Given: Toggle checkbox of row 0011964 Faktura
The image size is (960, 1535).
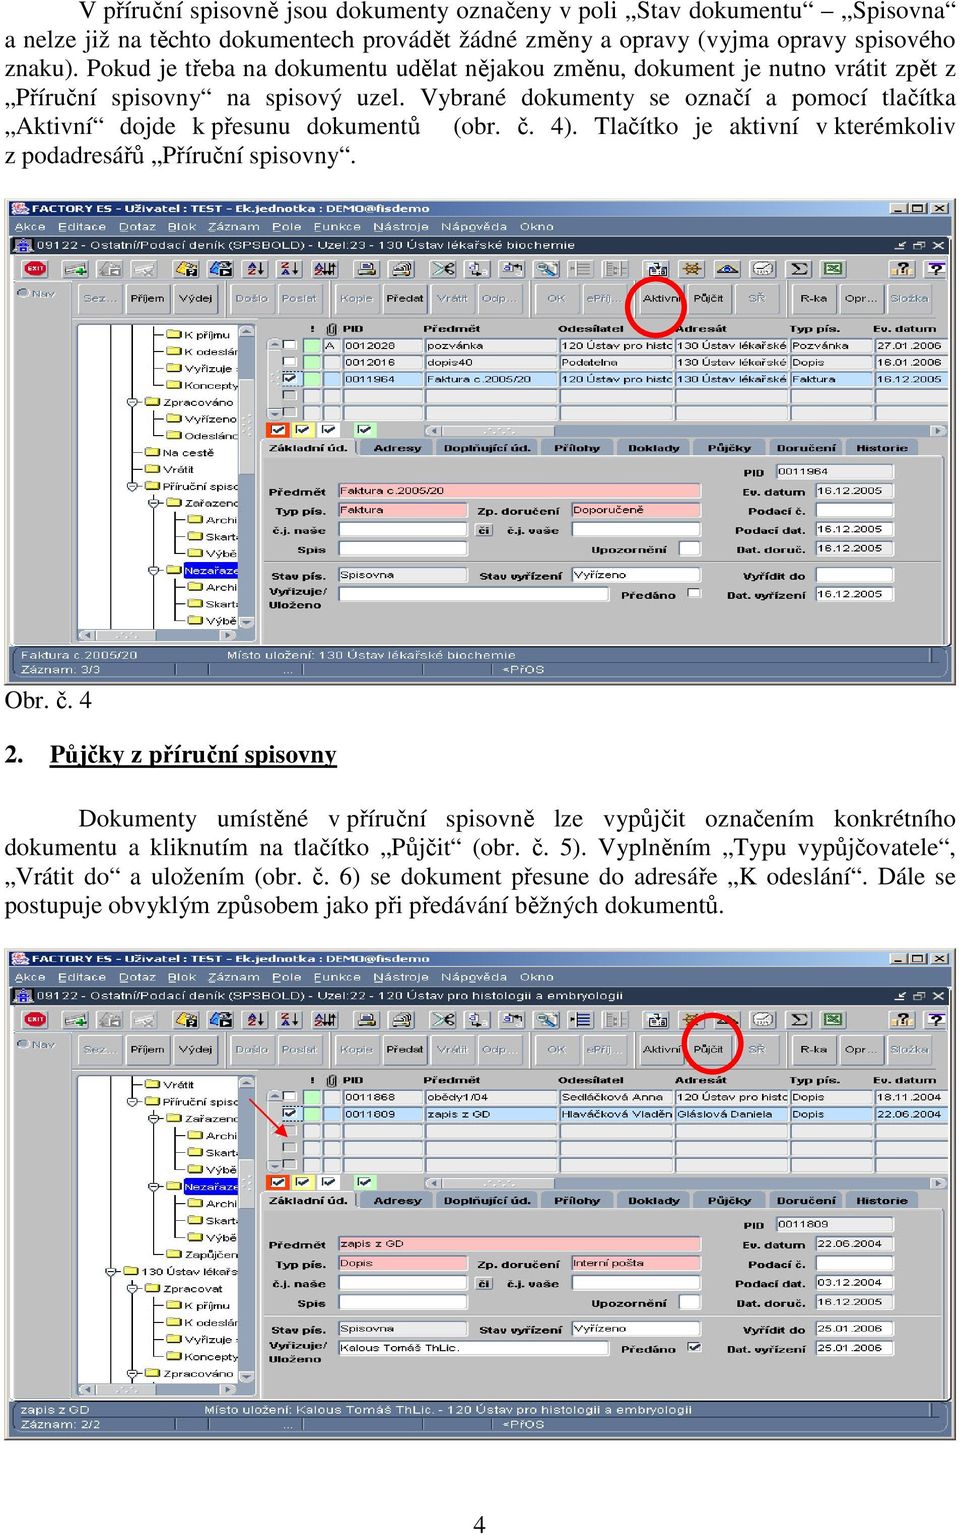Looking at the screenshot, I should click(x=289, y=379).
